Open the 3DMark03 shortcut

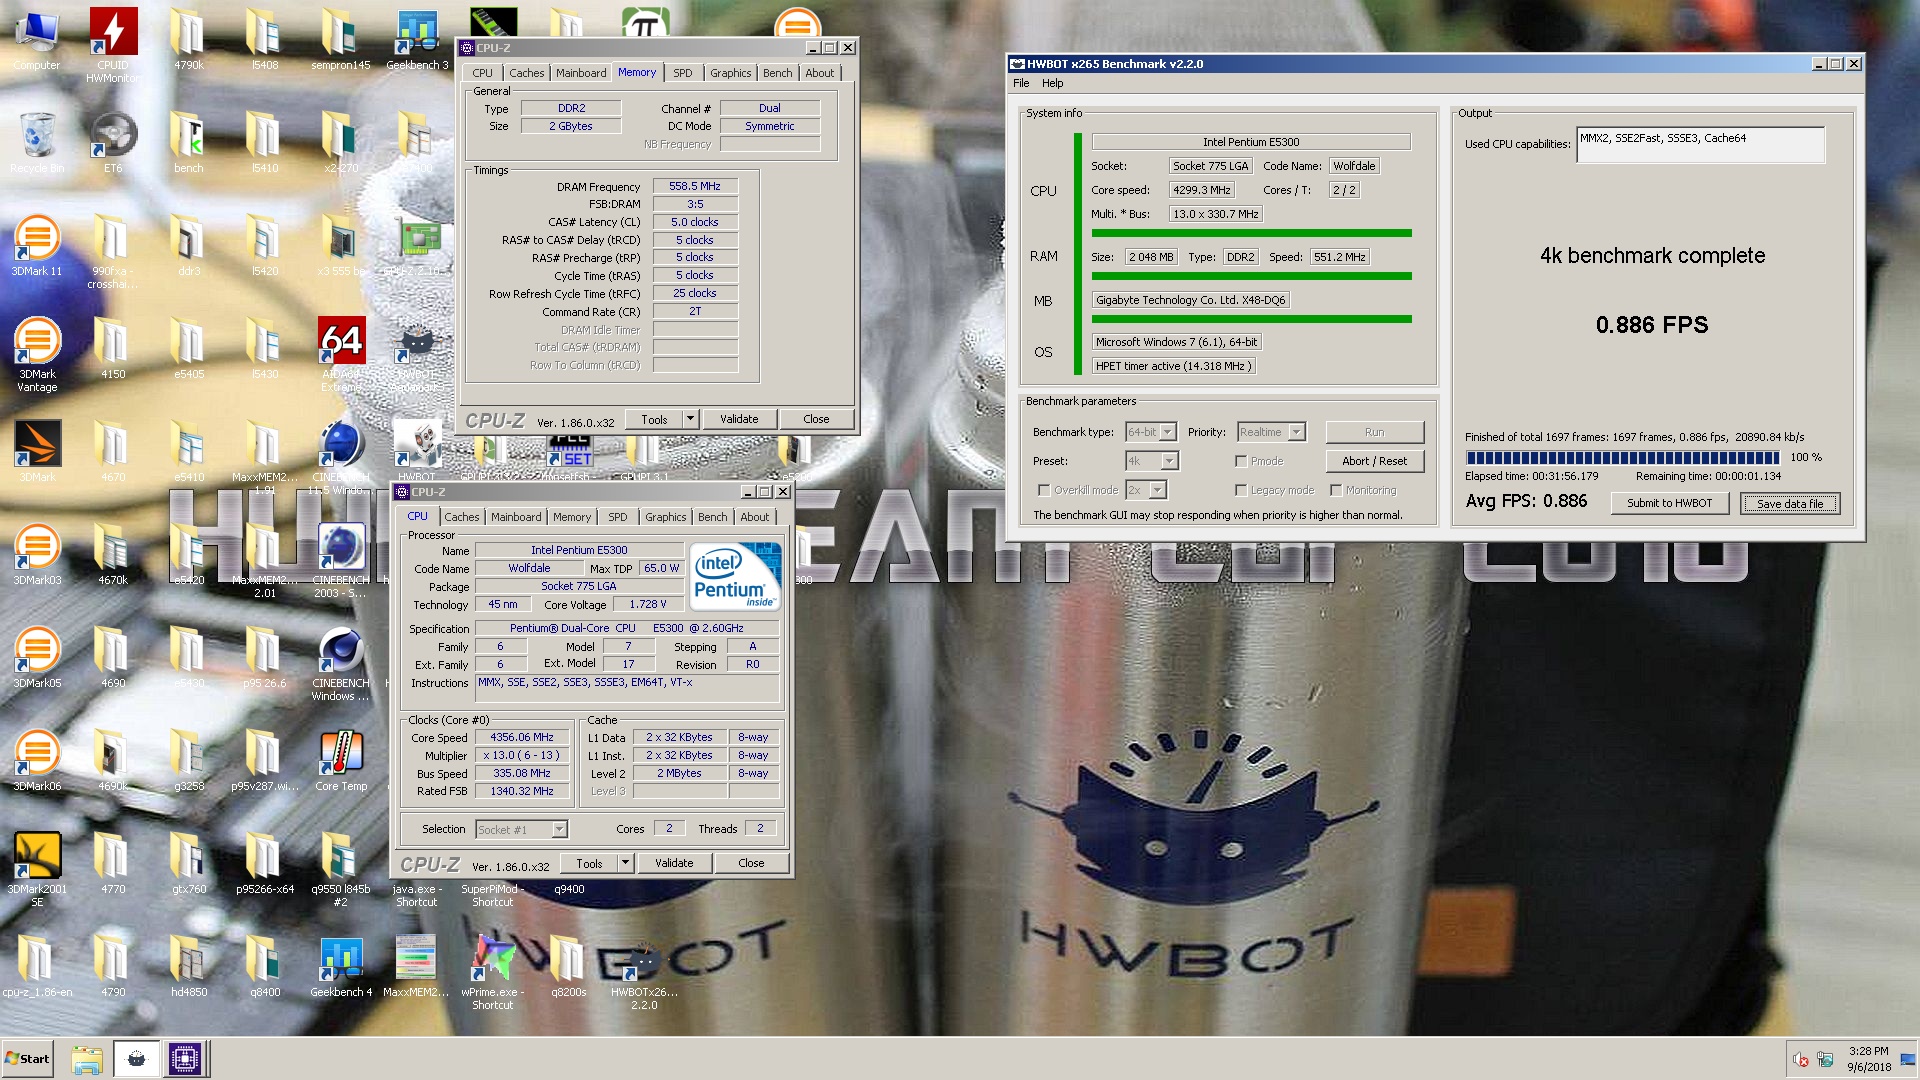37,554
